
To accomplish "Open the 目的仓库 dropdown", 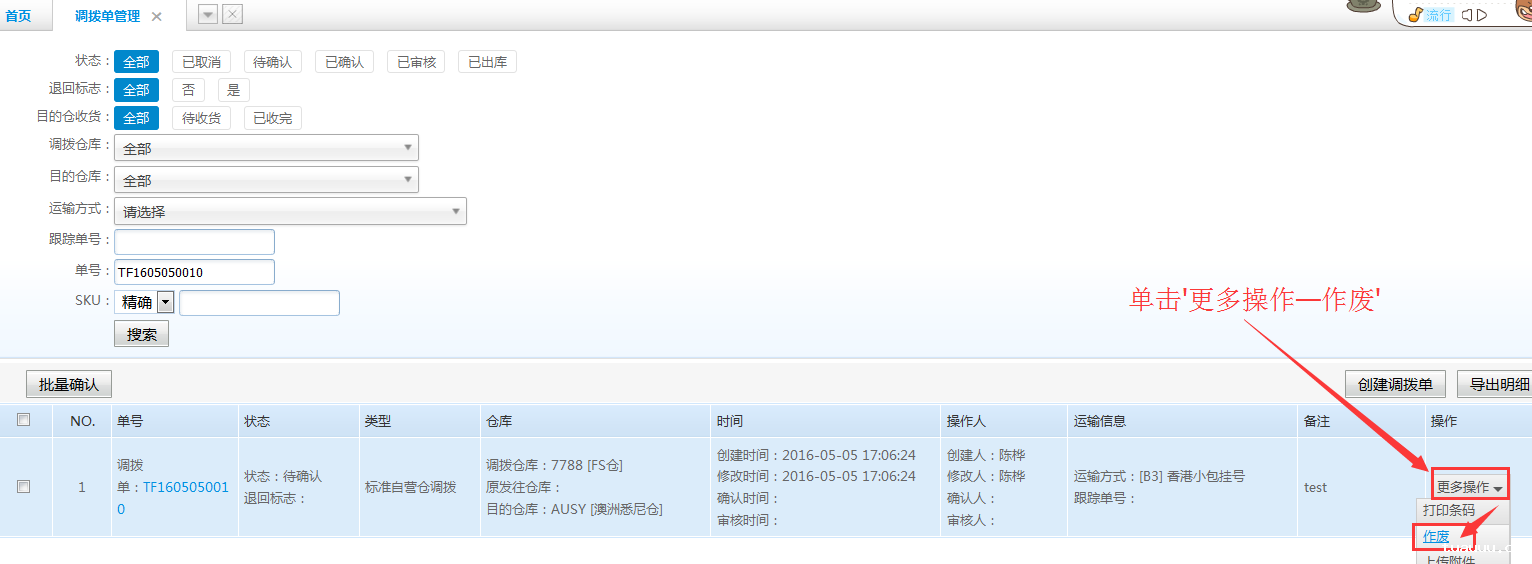I will coord(266,180).
